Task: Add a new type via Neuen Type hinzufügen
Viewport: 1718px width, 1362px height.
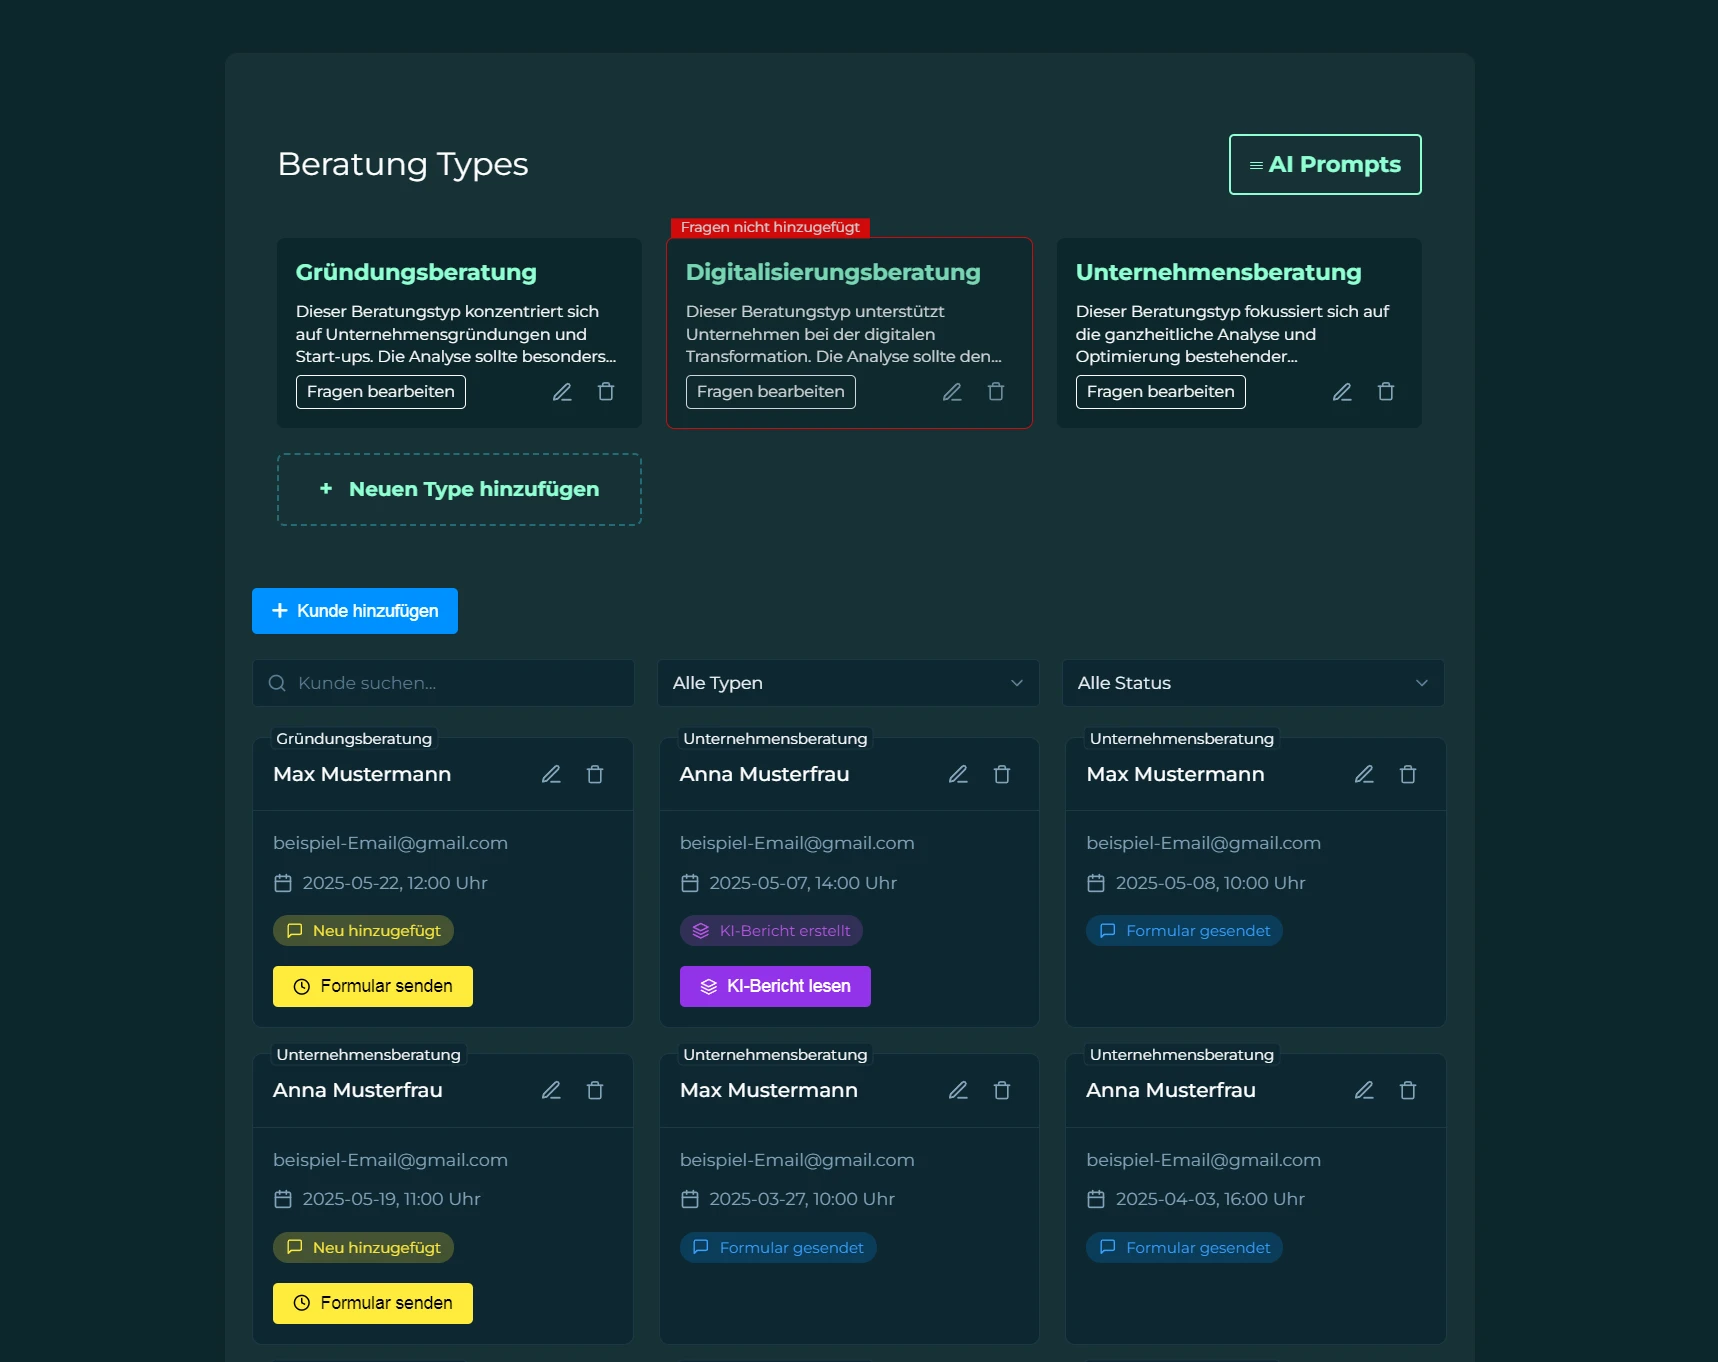Action: pos(459,490)
